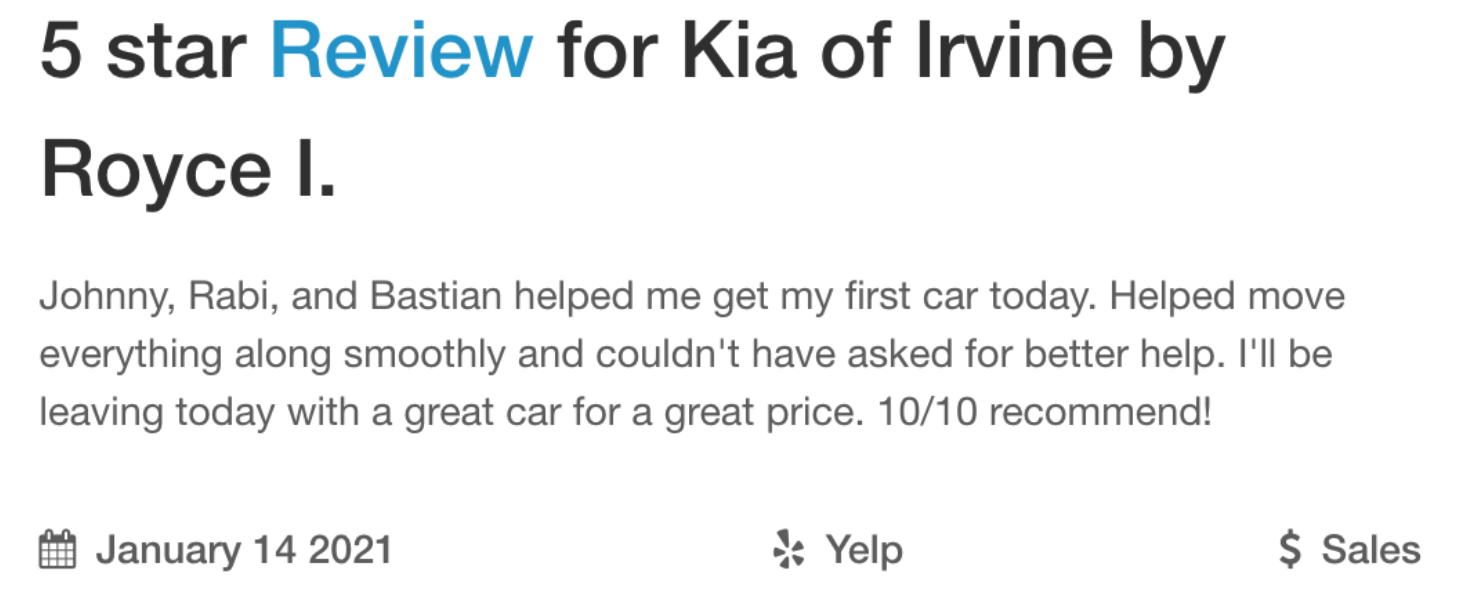Select the January 14 2021 date text

pos(244,550)
